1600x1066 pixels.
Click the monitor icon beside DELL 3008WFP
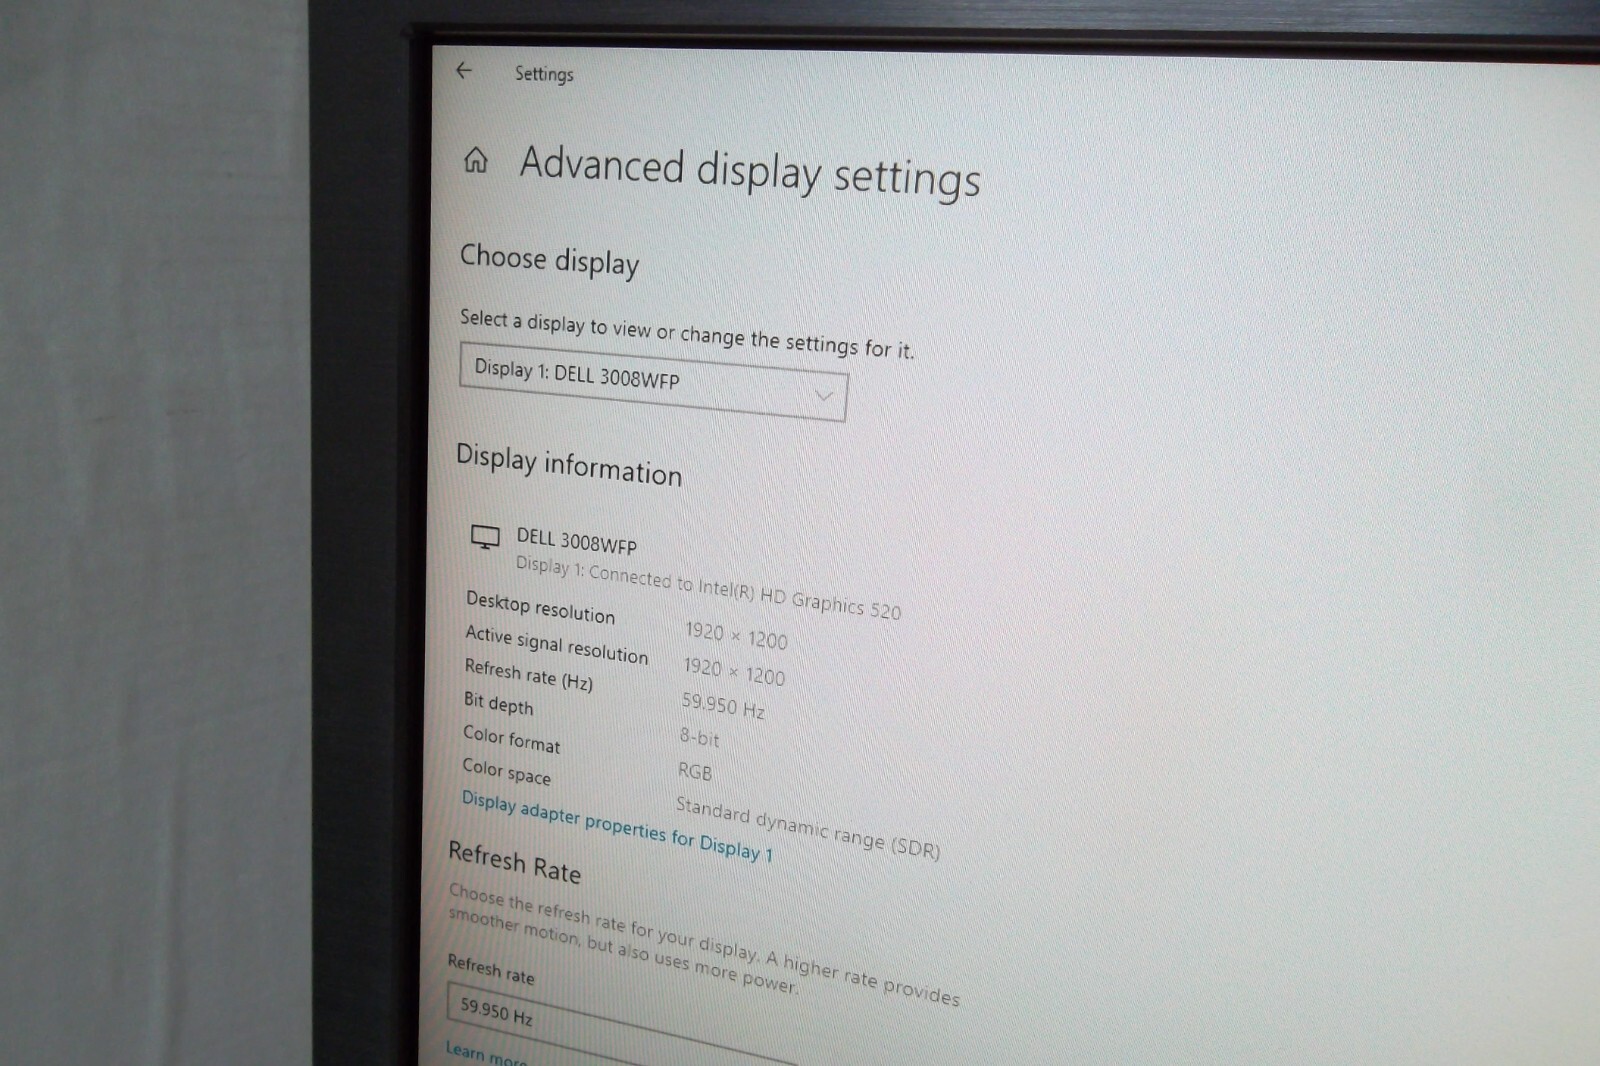(x=485, y=537)
